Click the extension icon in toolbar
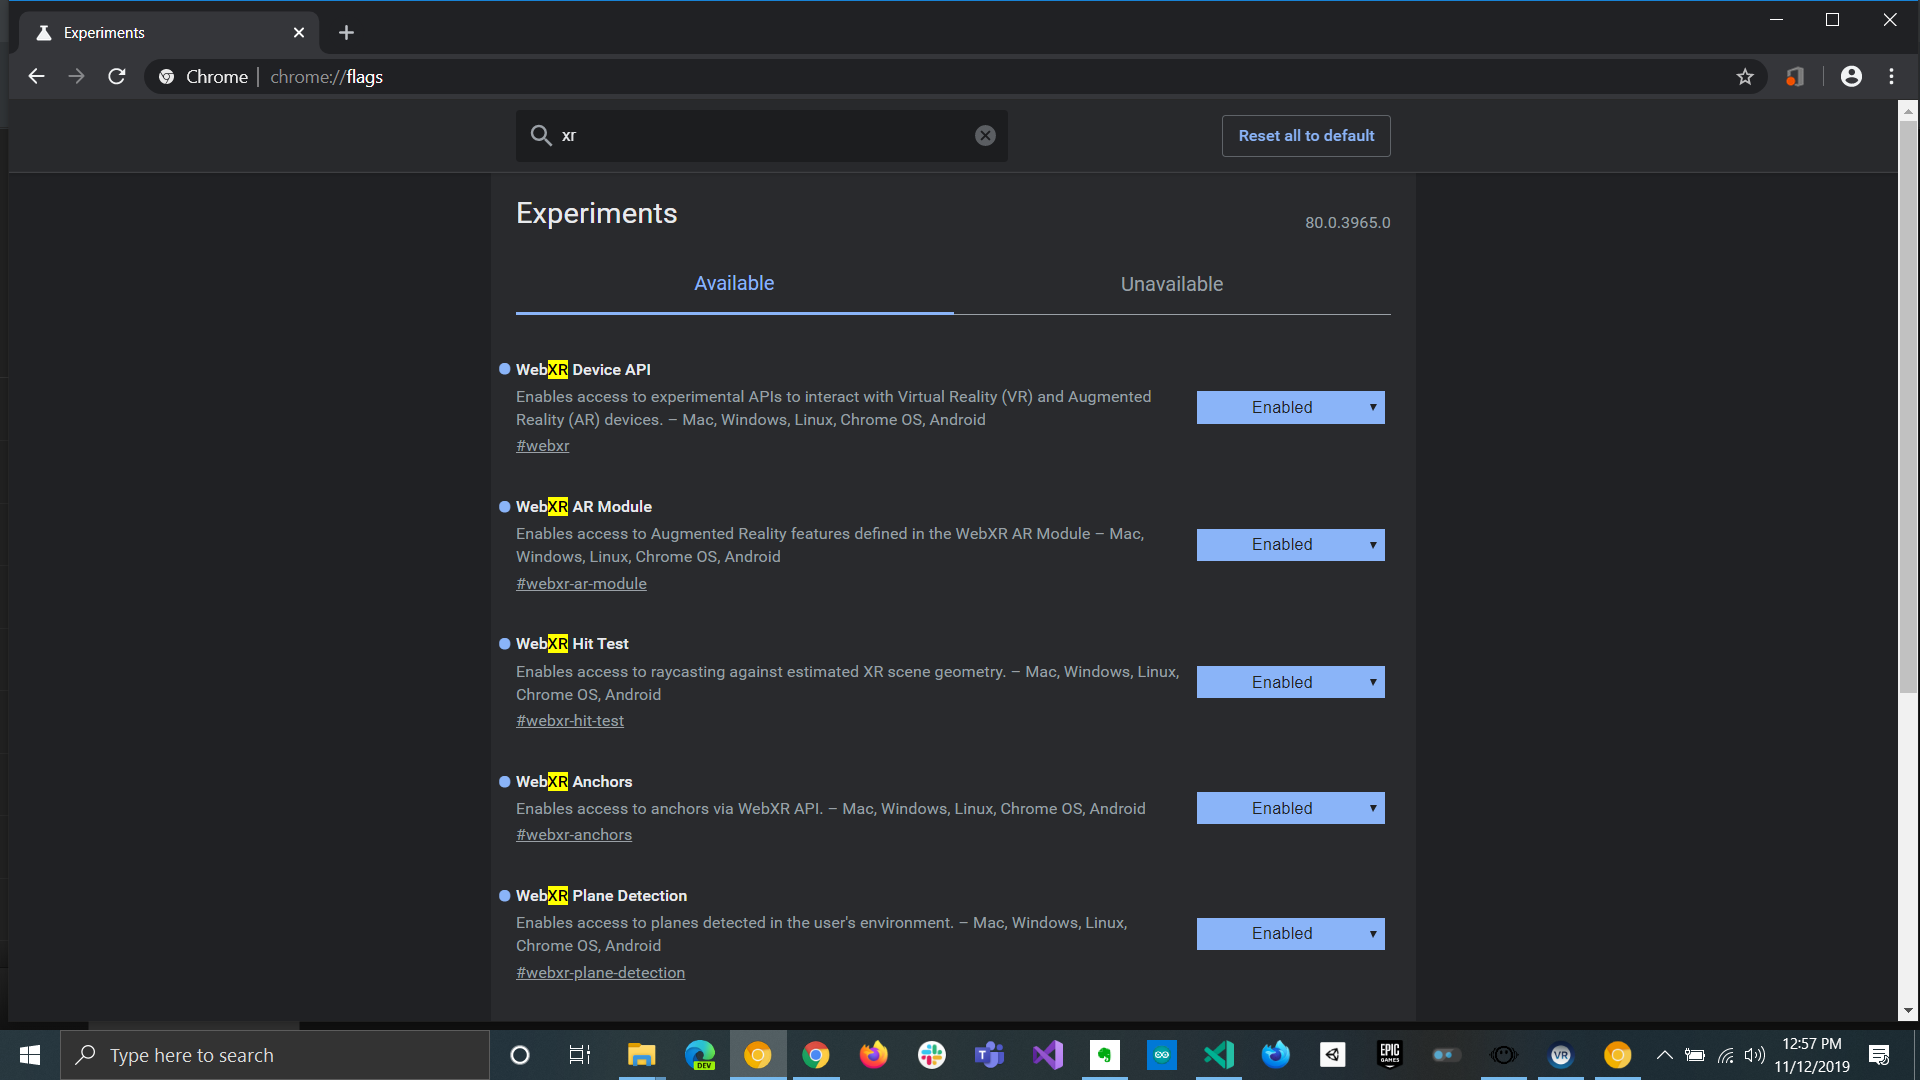The height and width of the screenshot is (1080, 1920). click(x=1796, y=77)
